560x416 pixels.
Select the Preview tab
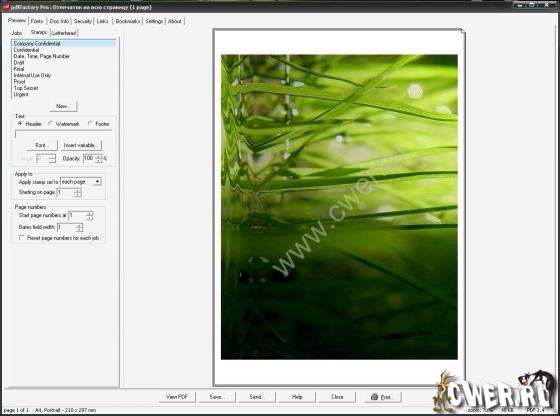click(17, 20)
